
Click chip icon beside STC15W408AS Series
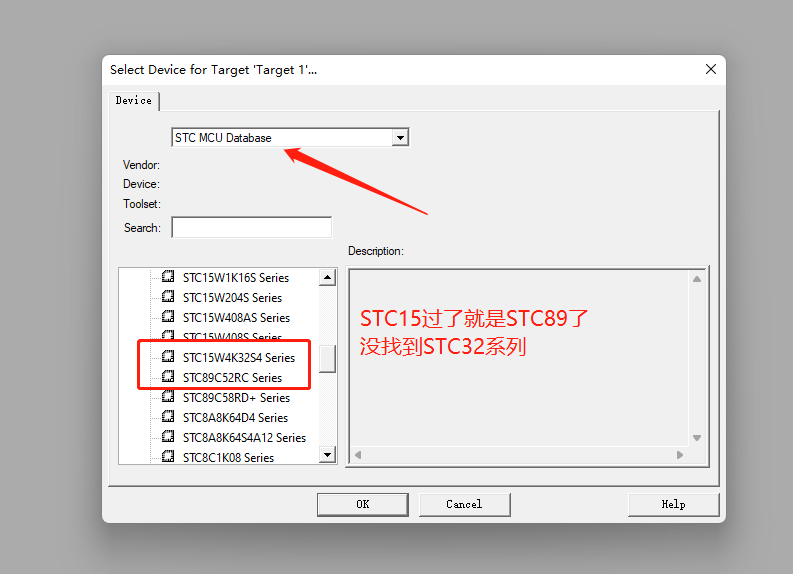pos(168,317)
